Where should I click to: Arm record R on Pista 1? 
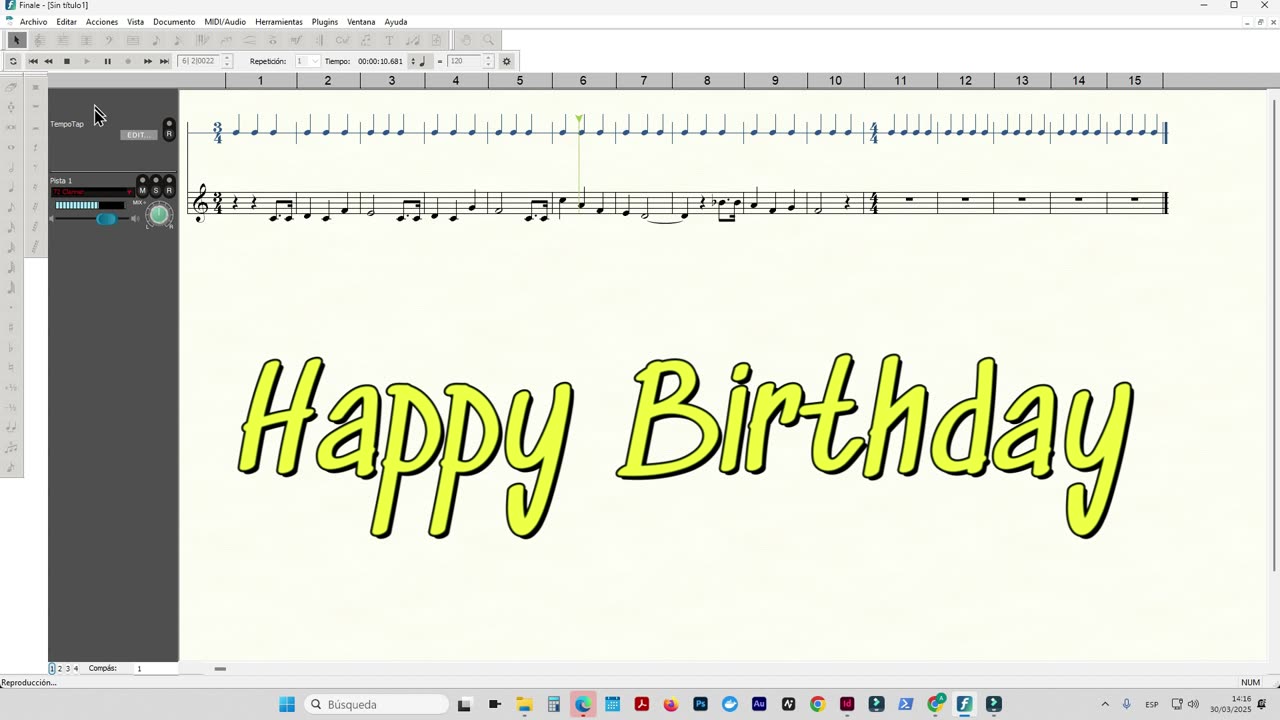[168, 190]
